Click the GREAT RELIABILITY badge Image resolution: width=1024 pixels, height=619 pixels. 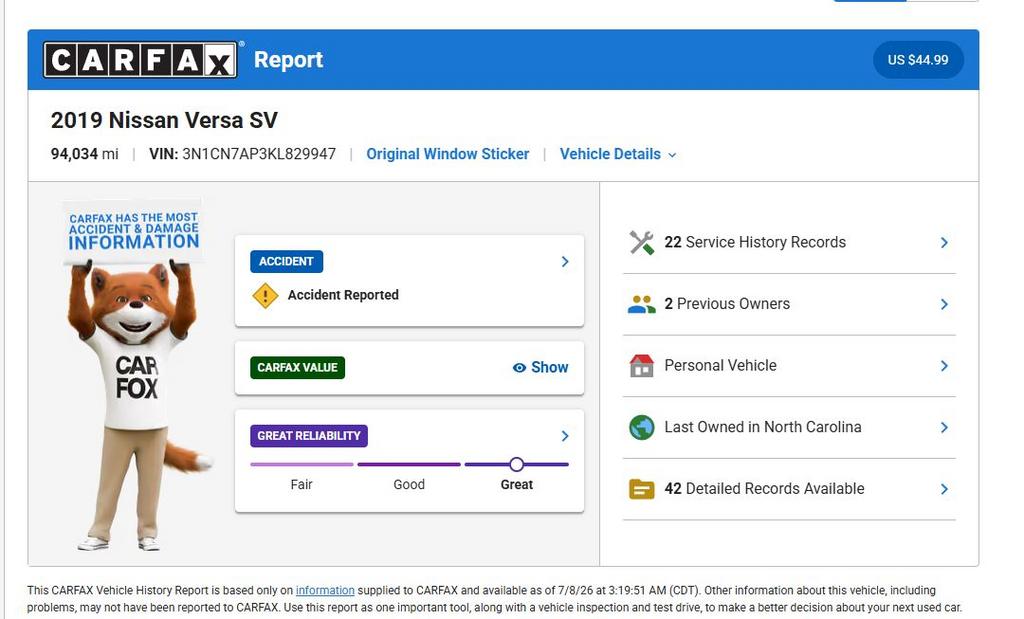pos(308,436)
